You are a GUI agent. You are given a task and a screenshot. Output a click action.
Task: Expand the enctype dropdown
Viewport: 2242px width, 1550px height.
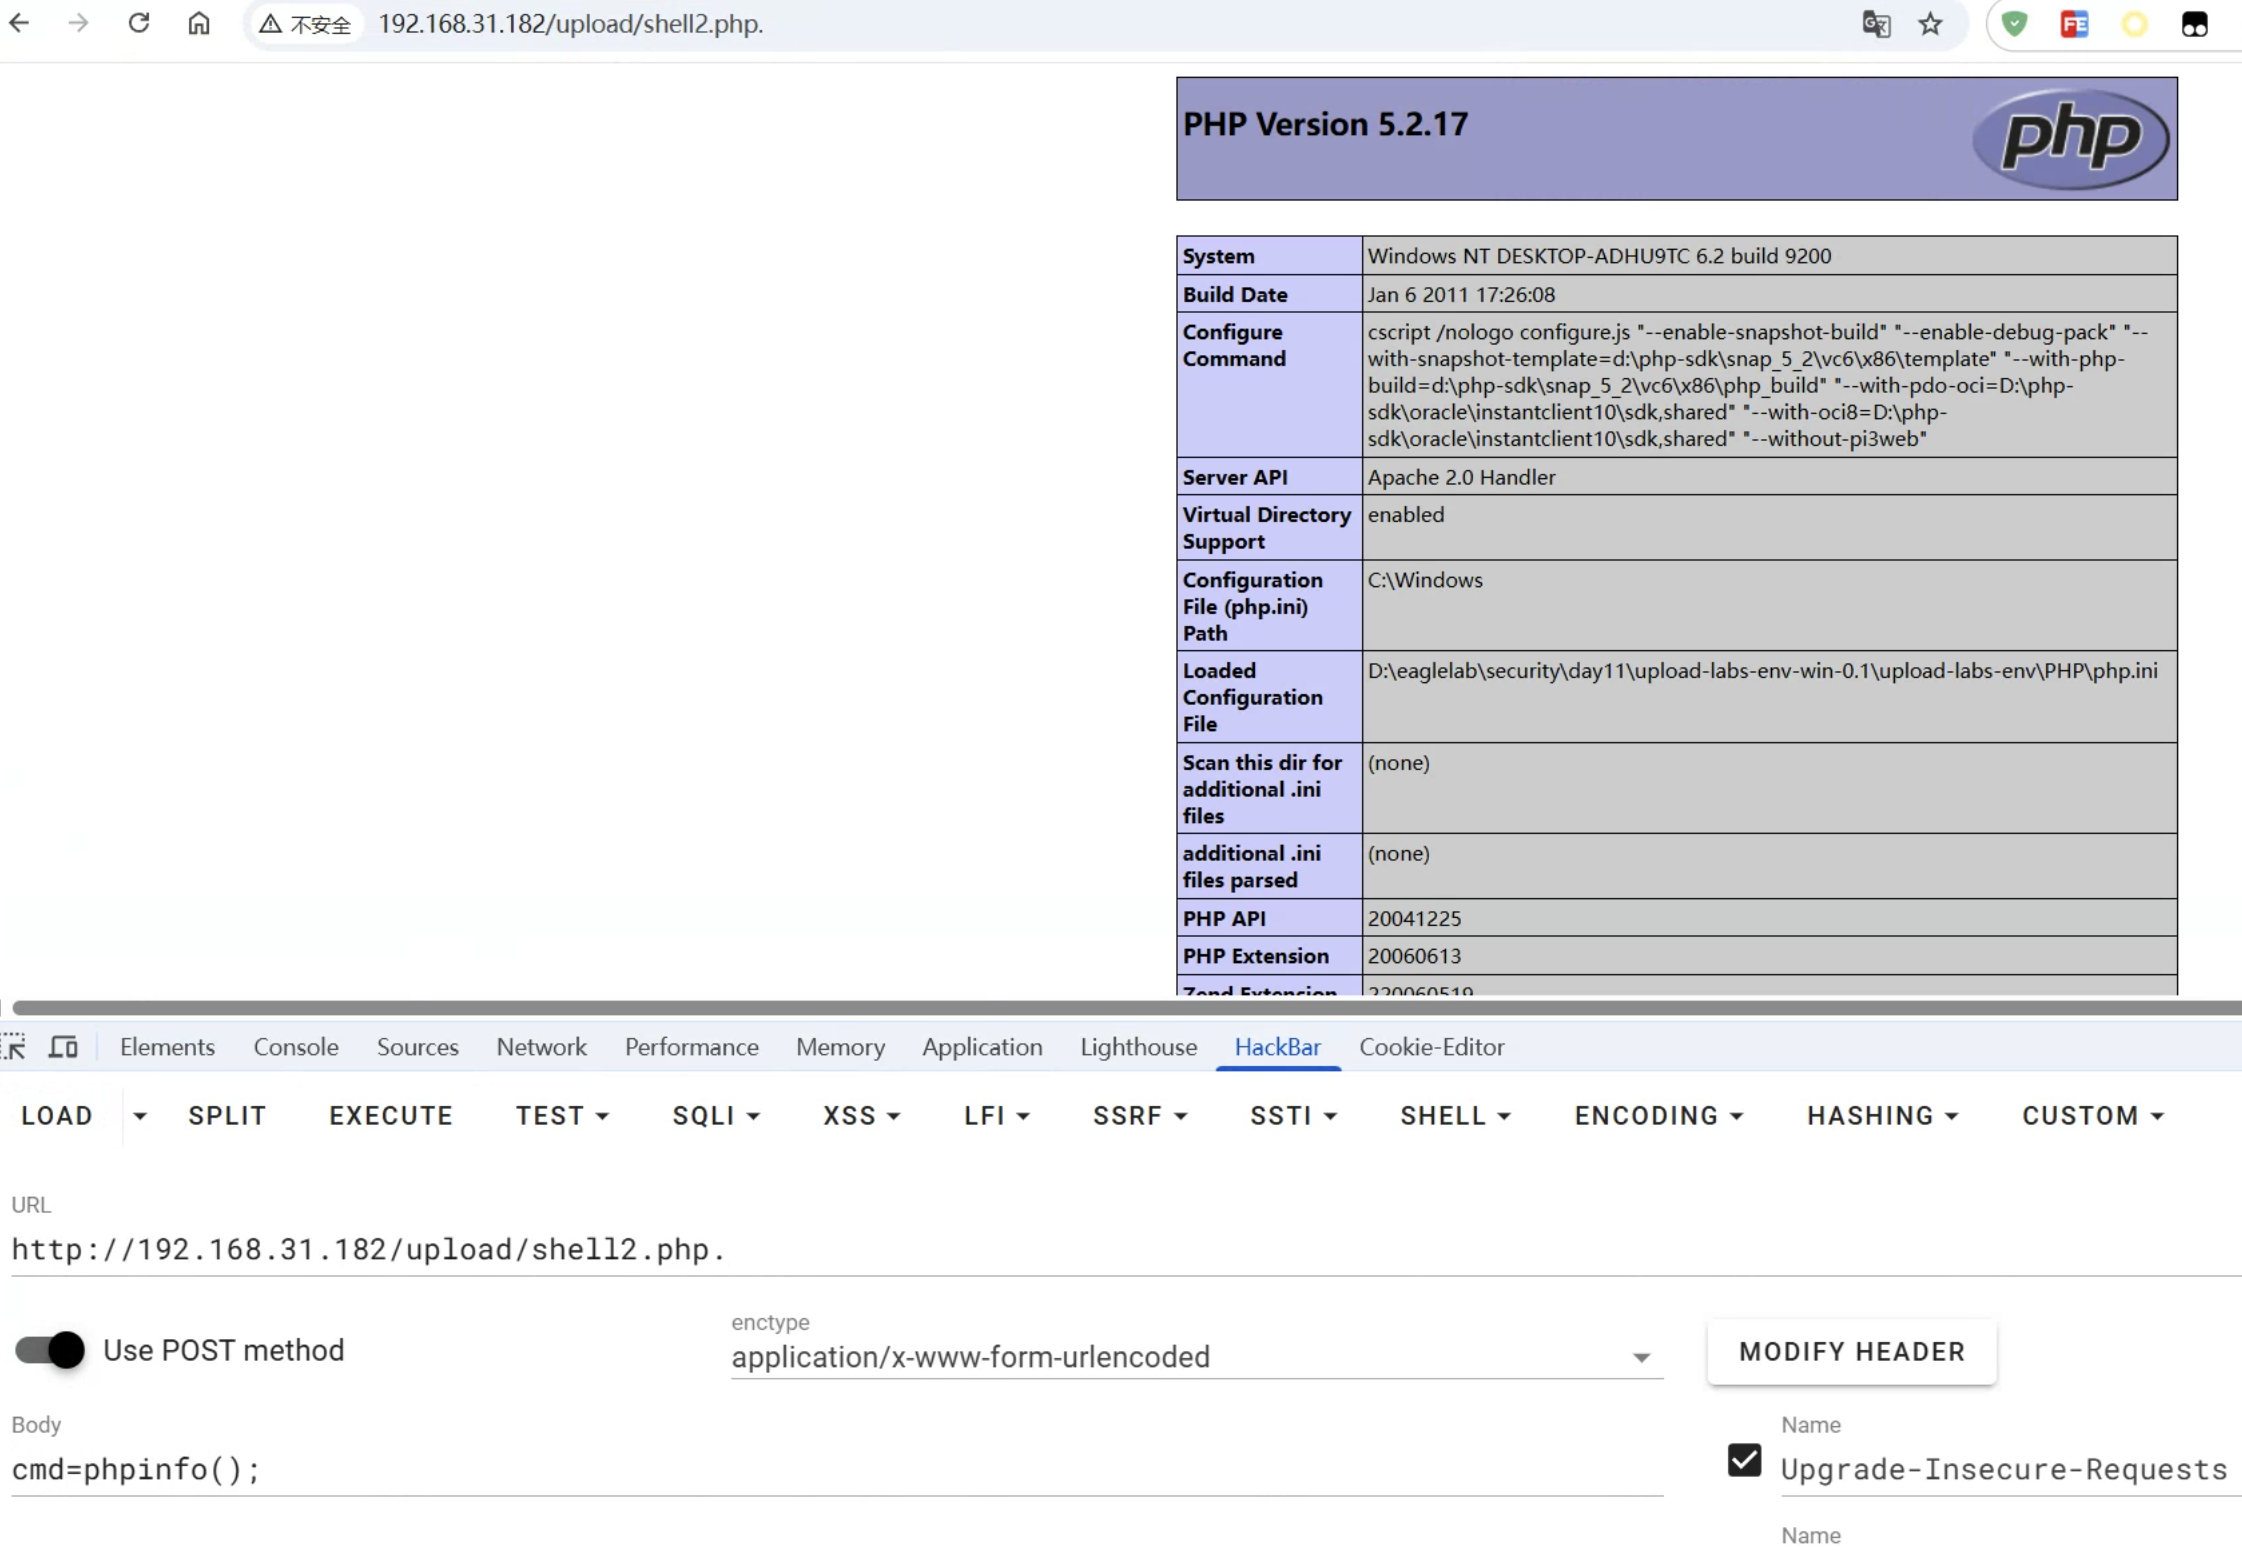pos(1640,1357)
